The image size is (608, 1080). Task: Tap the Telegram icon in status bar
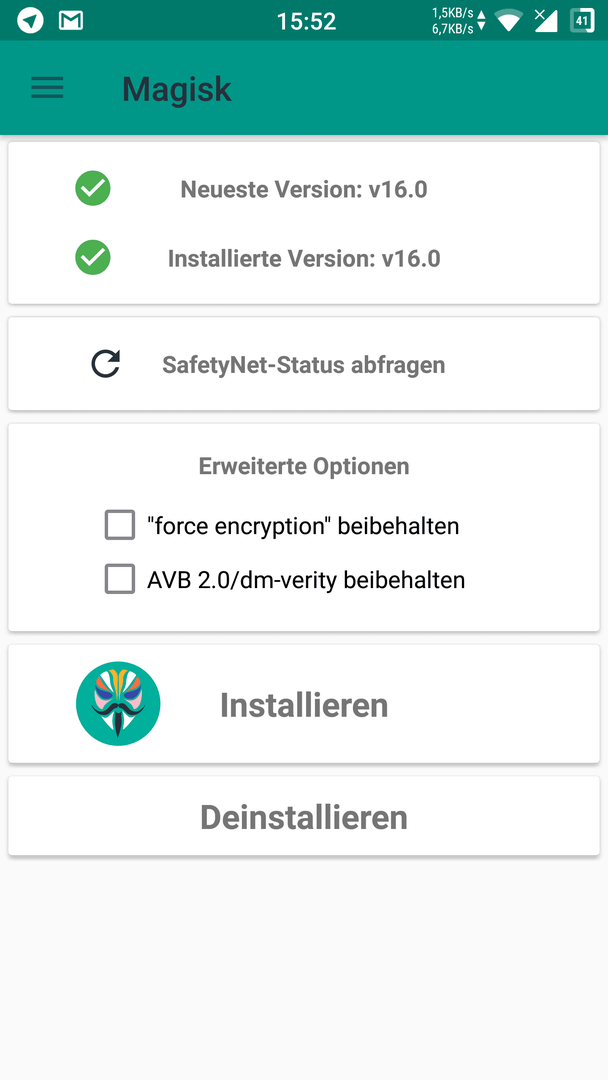coord(30,21)
